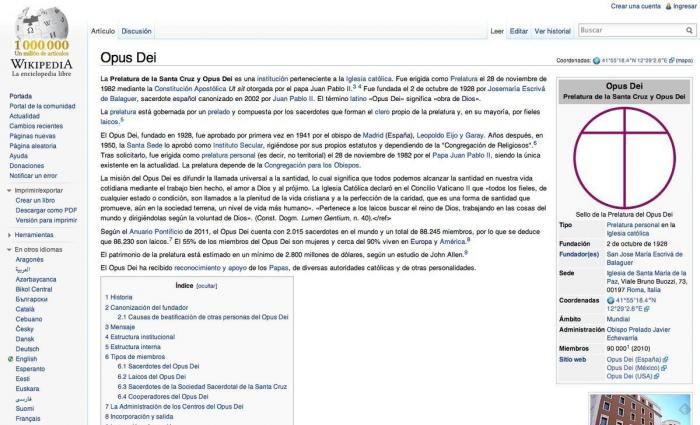Open Portal de la comunidad
The width and height of the screenshot is (700, 425).
point(42,106)
